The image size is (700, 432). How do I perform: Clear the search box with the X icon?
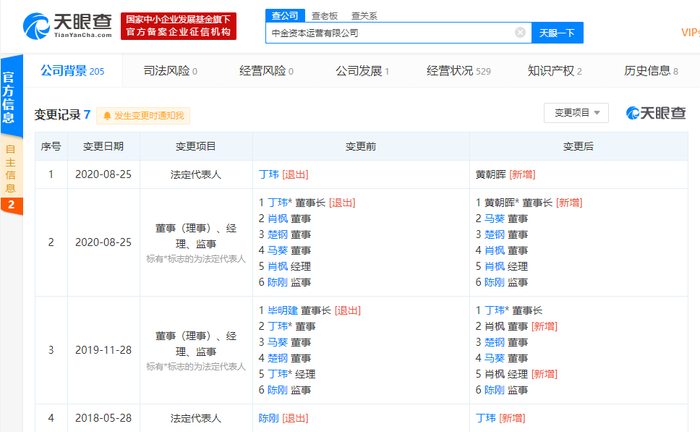[520, 33]
